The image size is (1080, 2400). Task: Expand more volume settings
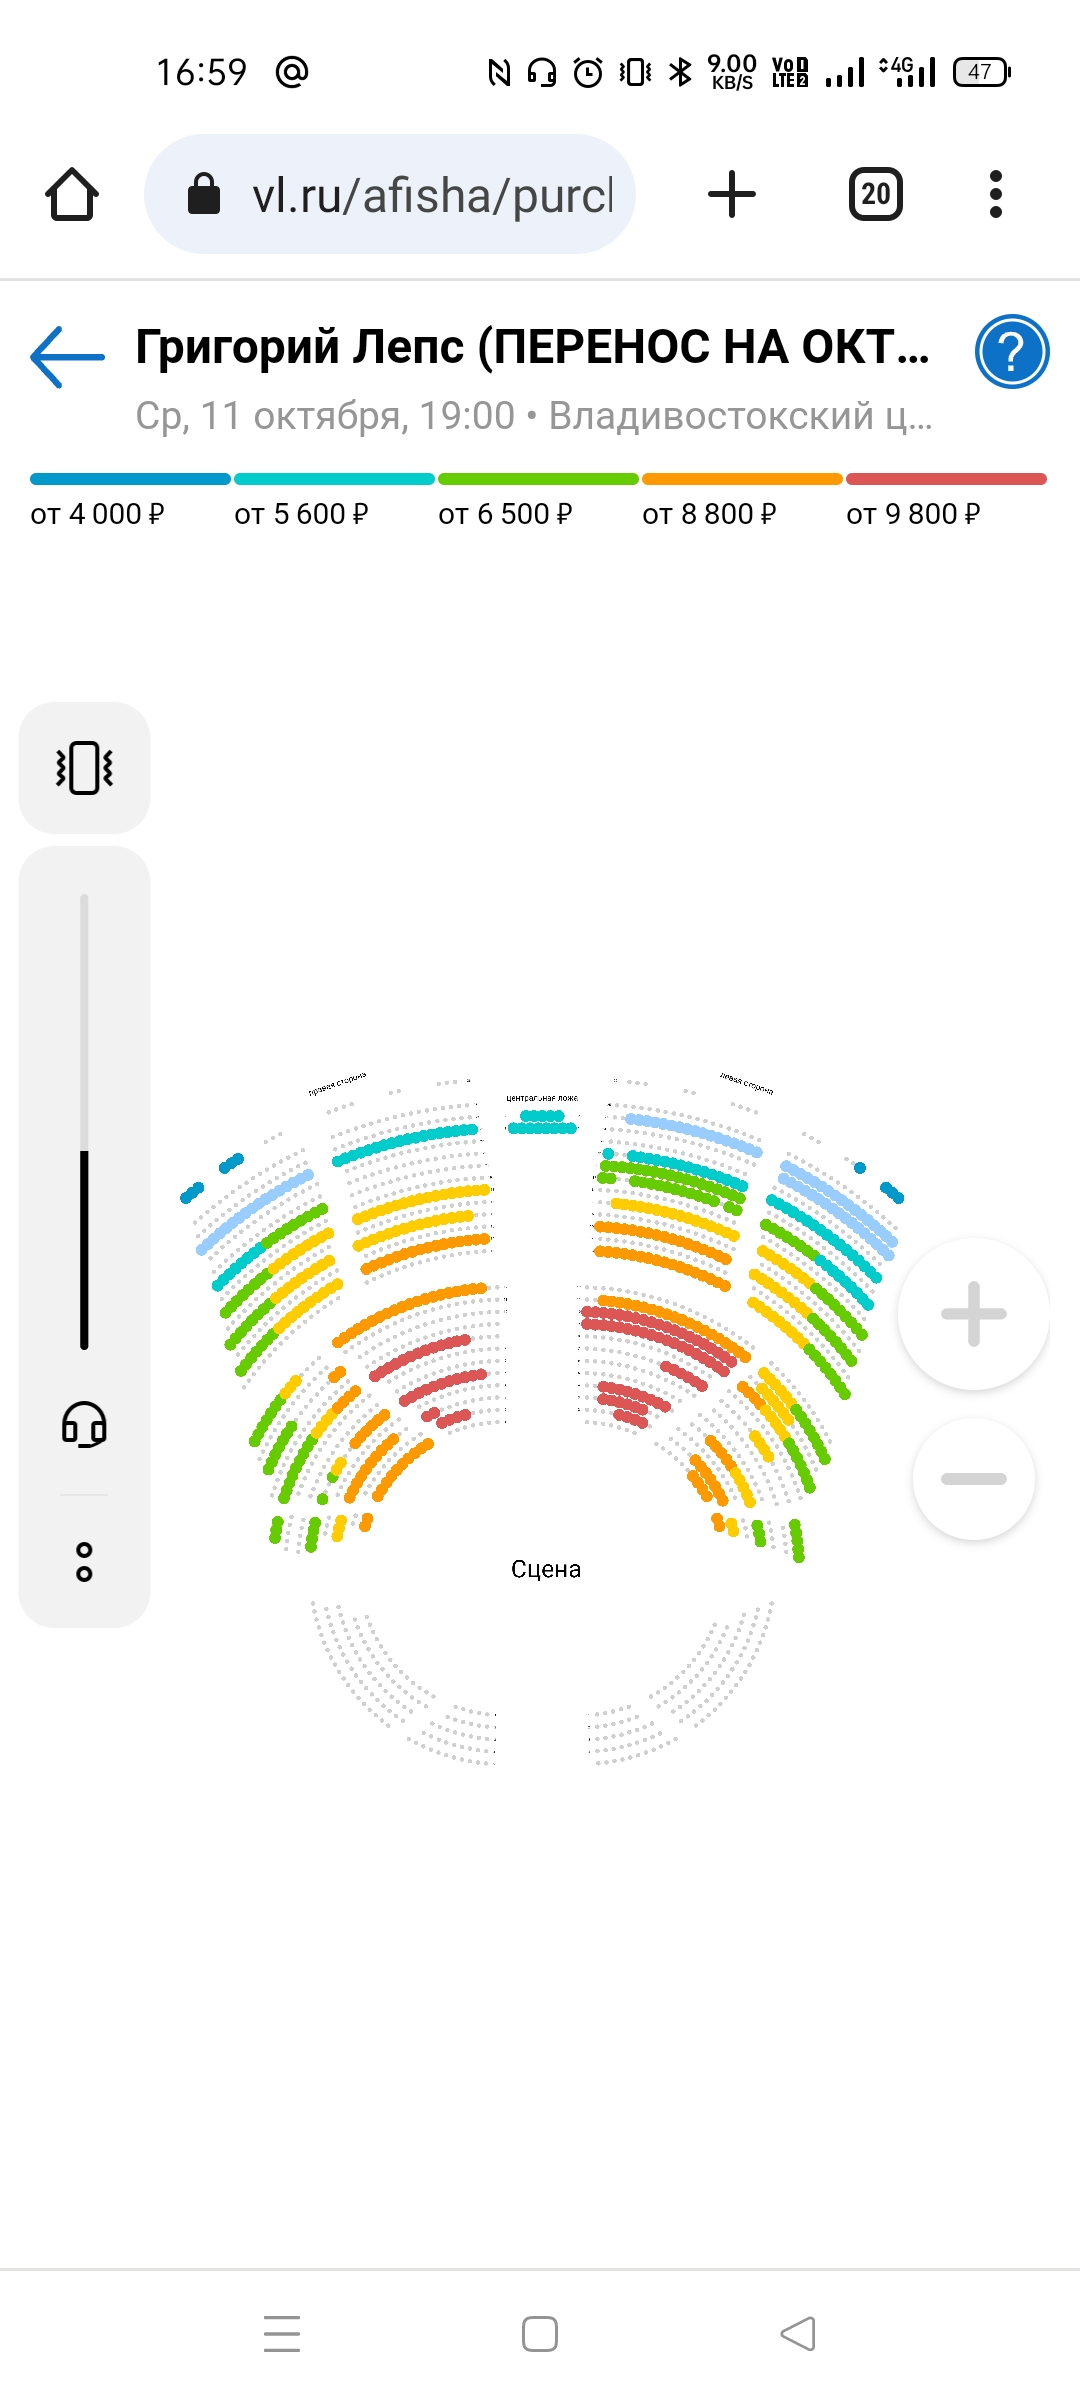(x=84, y=1561)
